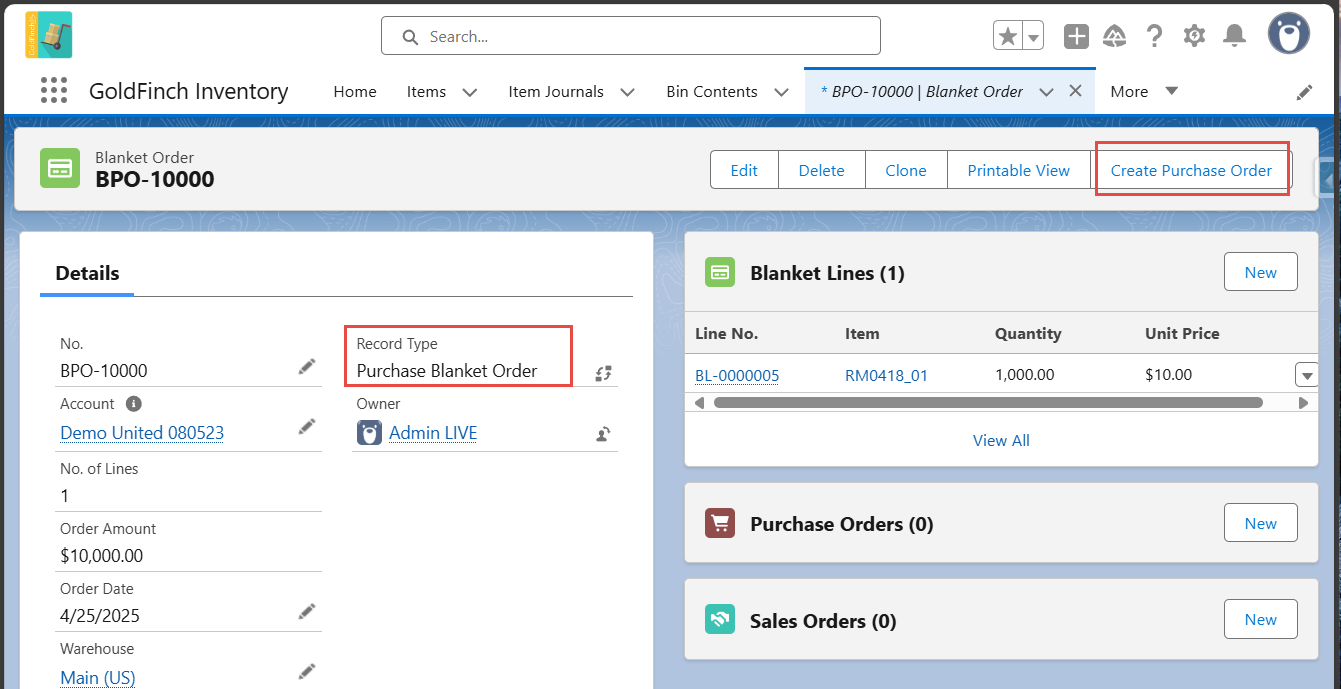Click Create Purchase Order
Viewport: 1341px width, 689px height.
pos(1191,170)
